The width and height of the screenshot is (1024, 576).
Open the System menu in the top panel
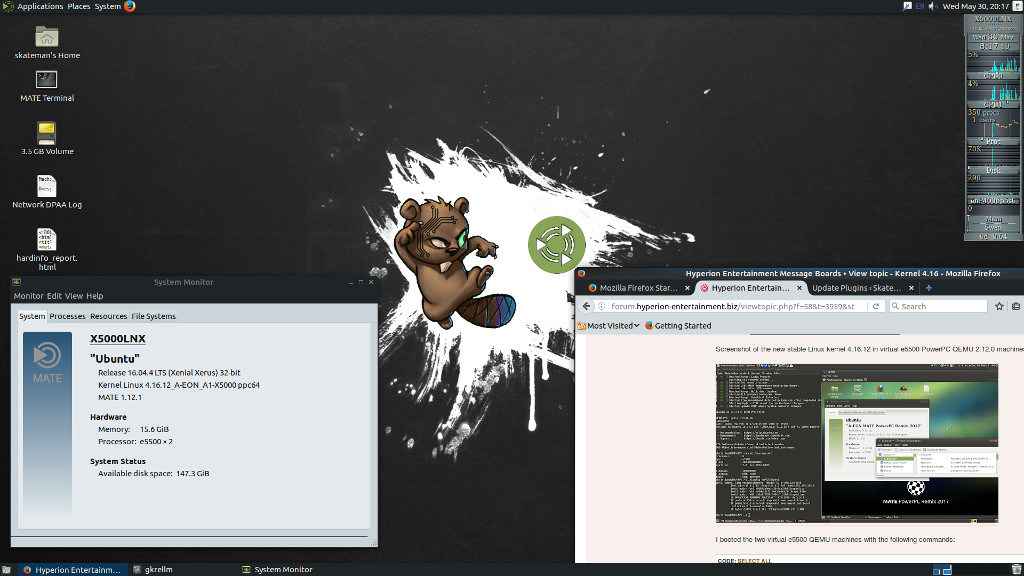pyautogui.click(x=108, y=7)
